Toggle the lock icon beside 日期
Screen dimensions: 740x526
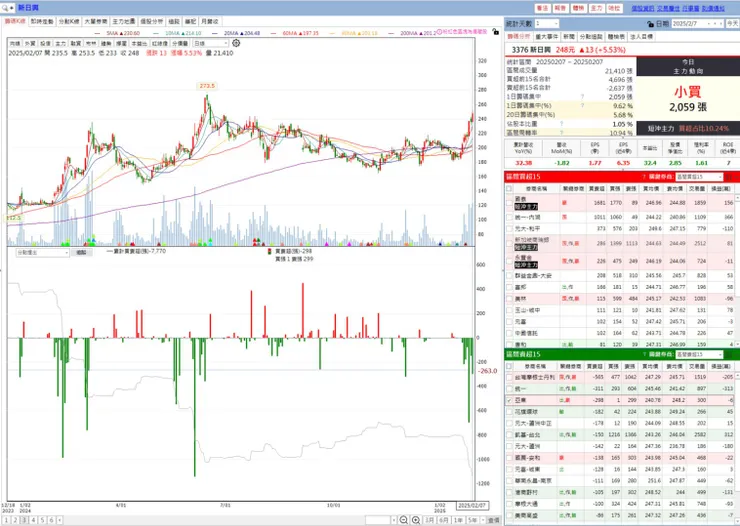pyautogui.click(x=650, y=24)
